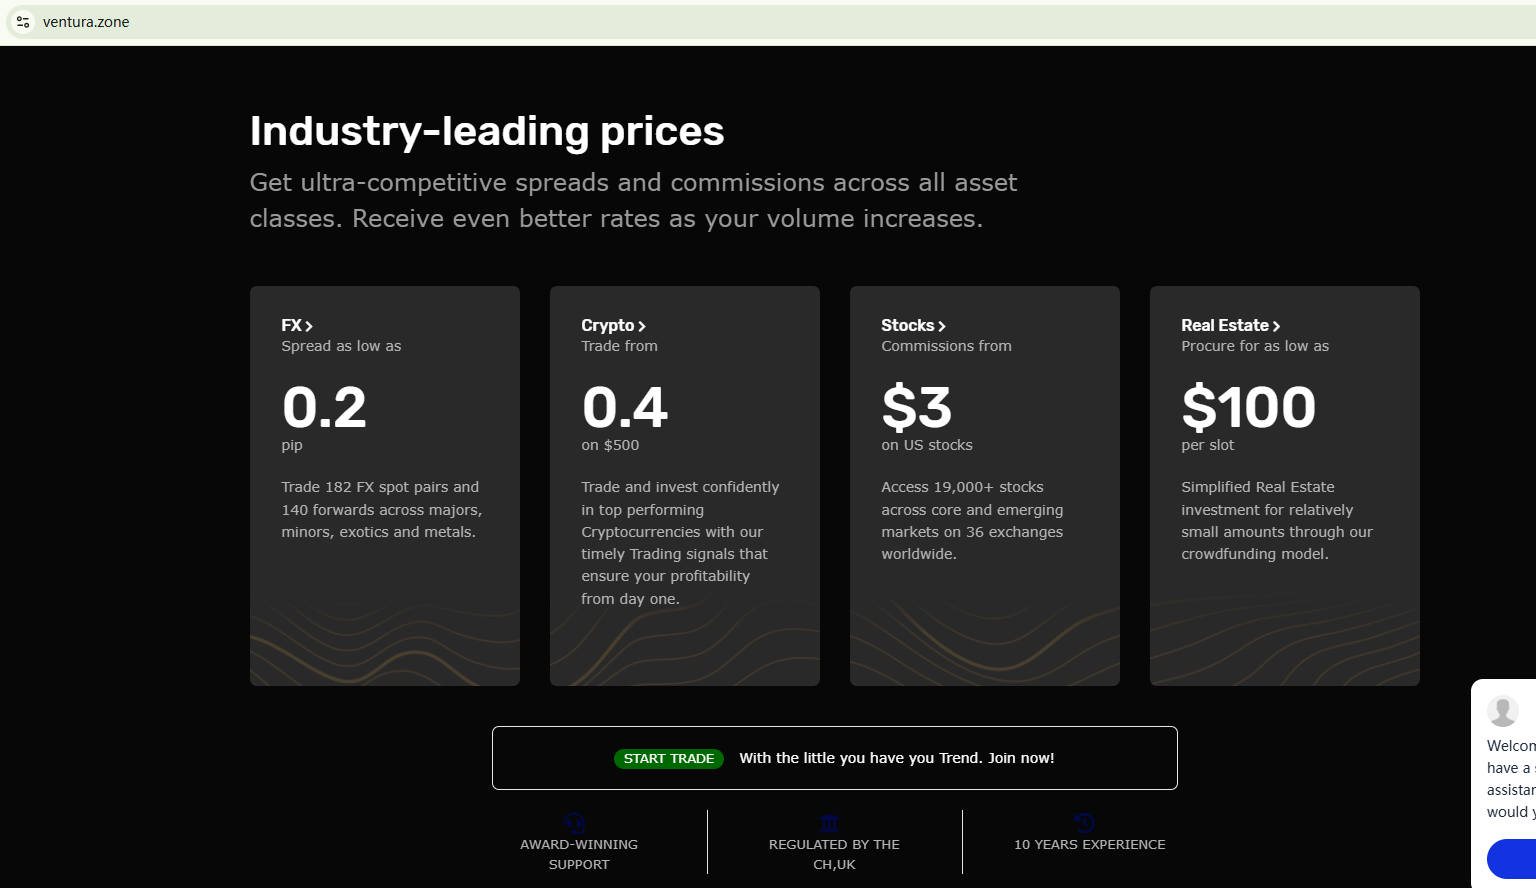Open the Stocks heading link
The height and width of the screenshot is (888, 1536).
click(907, 325)
